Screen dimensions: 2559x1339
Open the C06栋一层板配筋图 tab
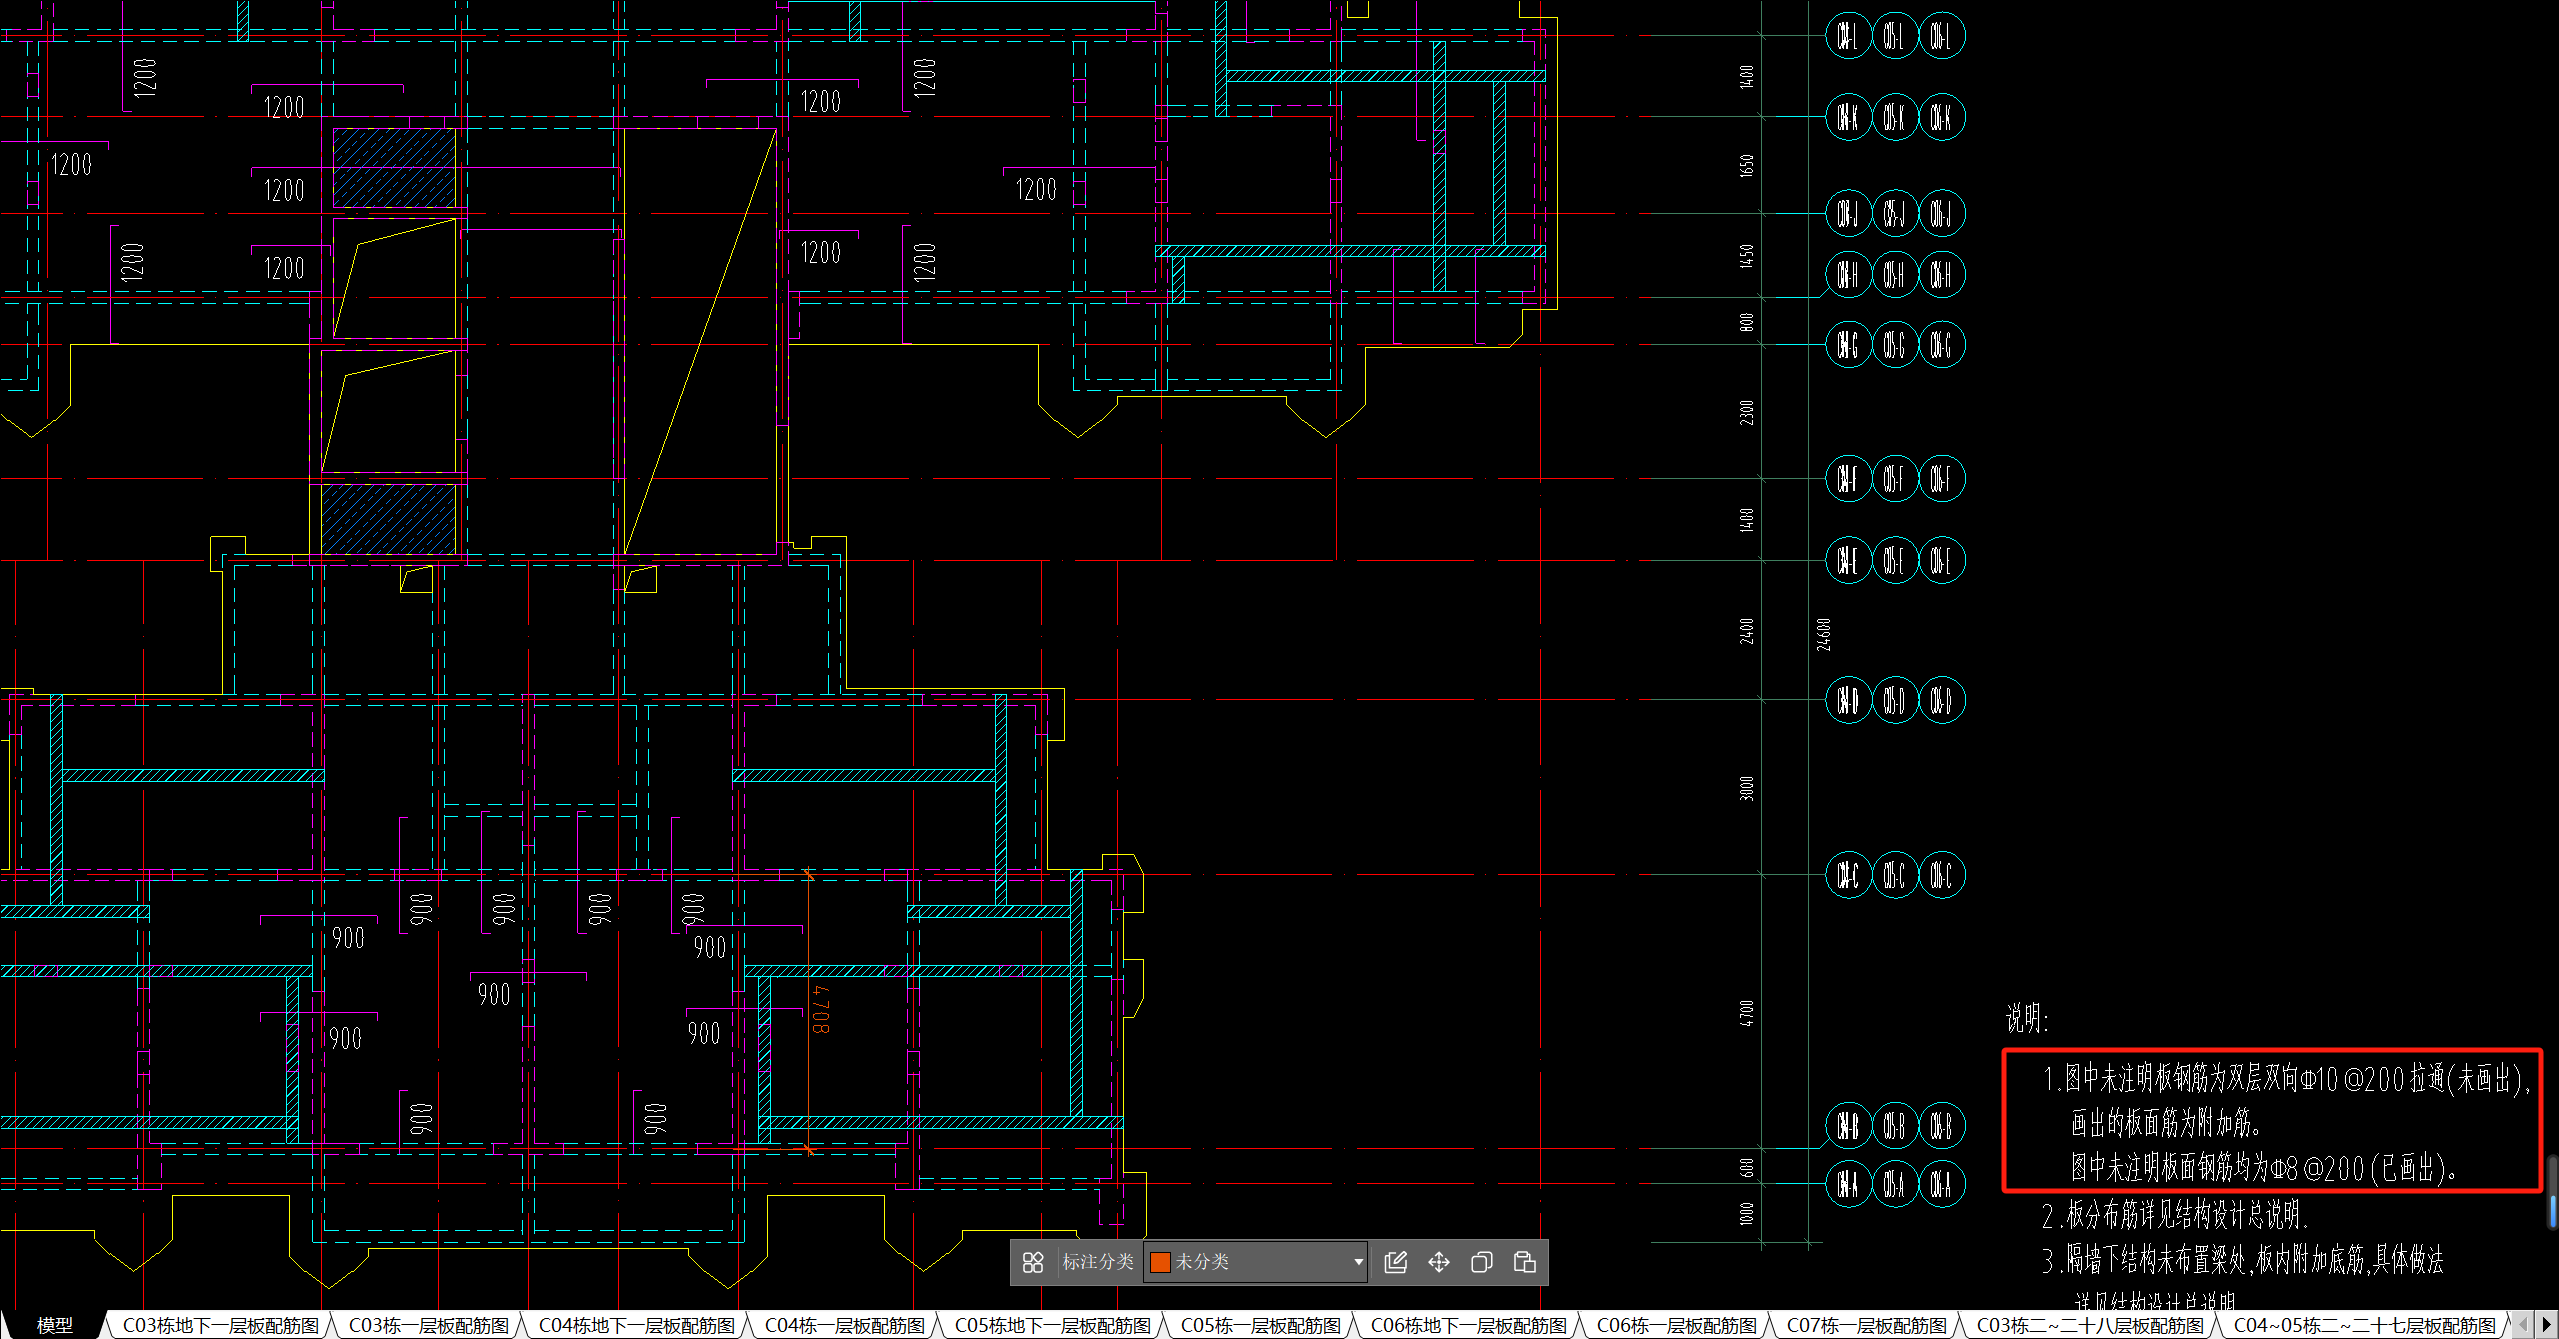pyautogui.click(x=1677, y=1325)
